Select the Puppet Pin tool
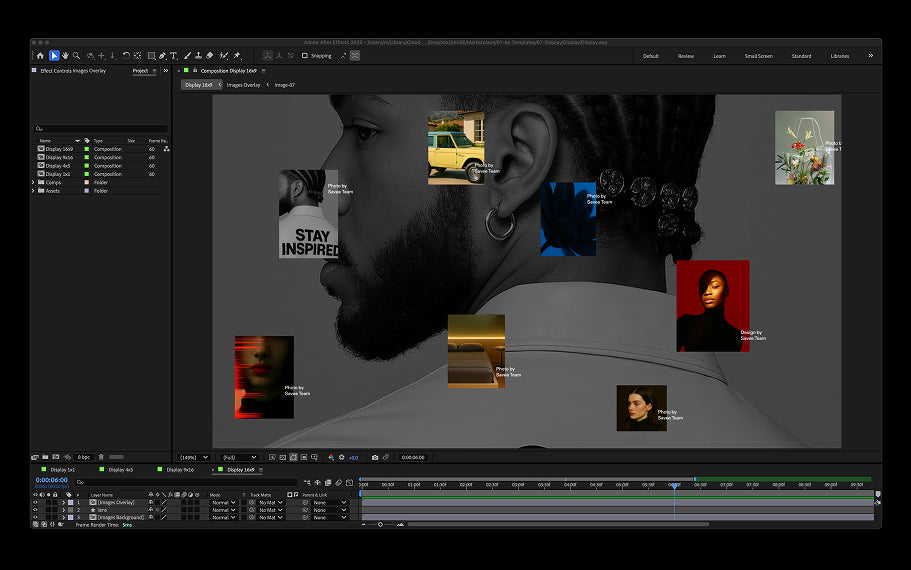This screenshot has height=570, width=911. point(237,56)
